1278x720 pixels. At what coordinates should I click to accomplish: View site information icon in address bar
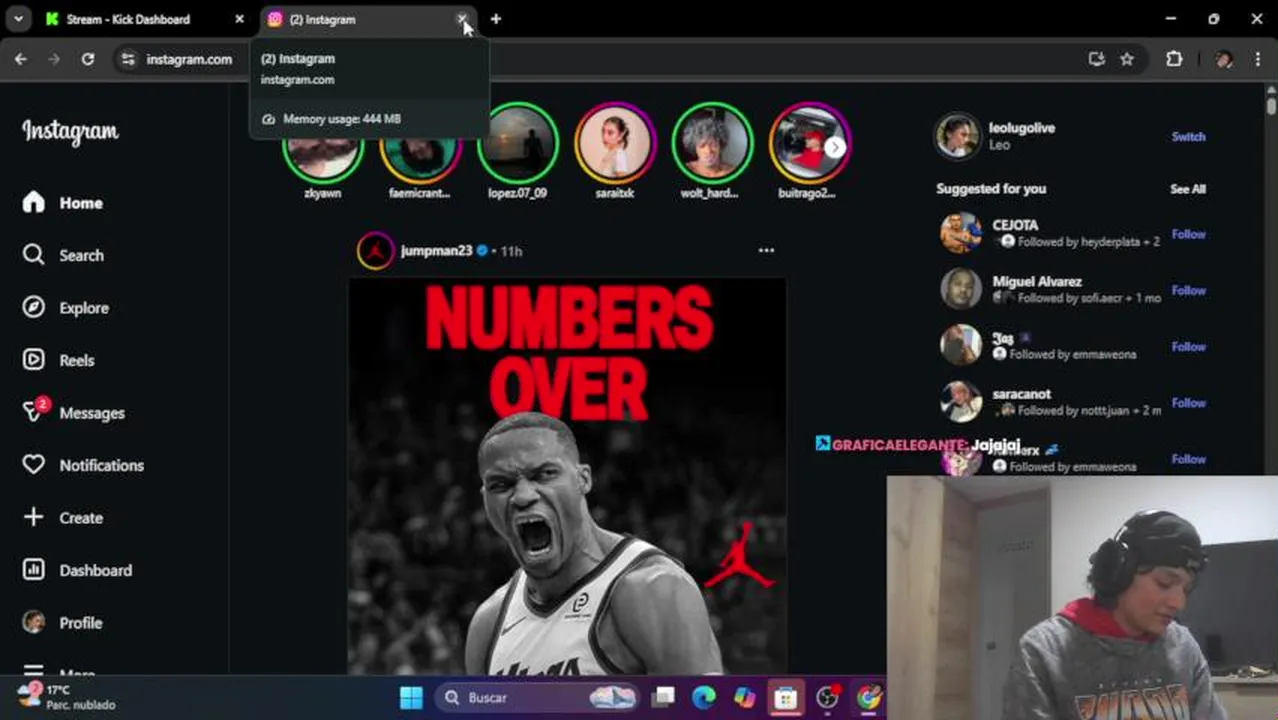tap(128, 59)
